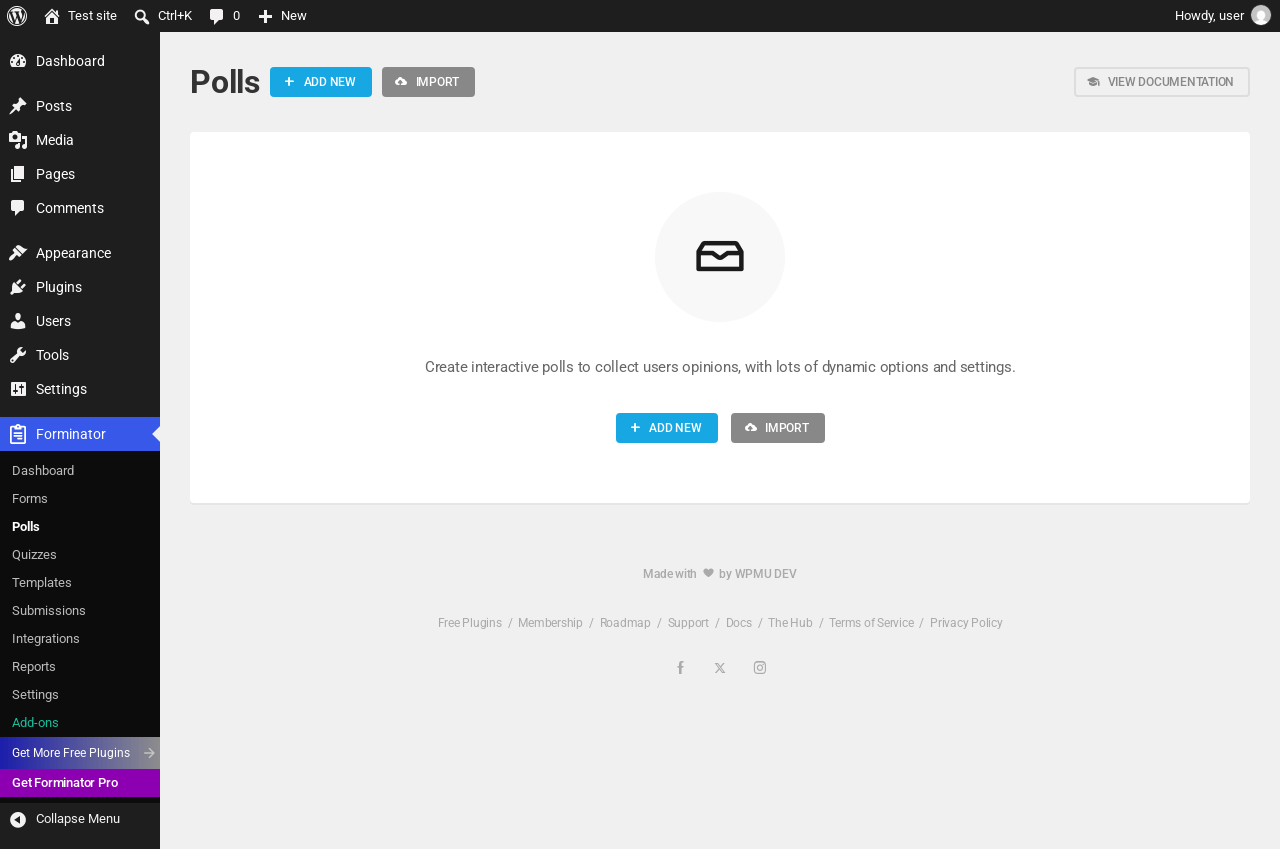Open Forminator Dashboard submenu item

[x=43, y=471]
